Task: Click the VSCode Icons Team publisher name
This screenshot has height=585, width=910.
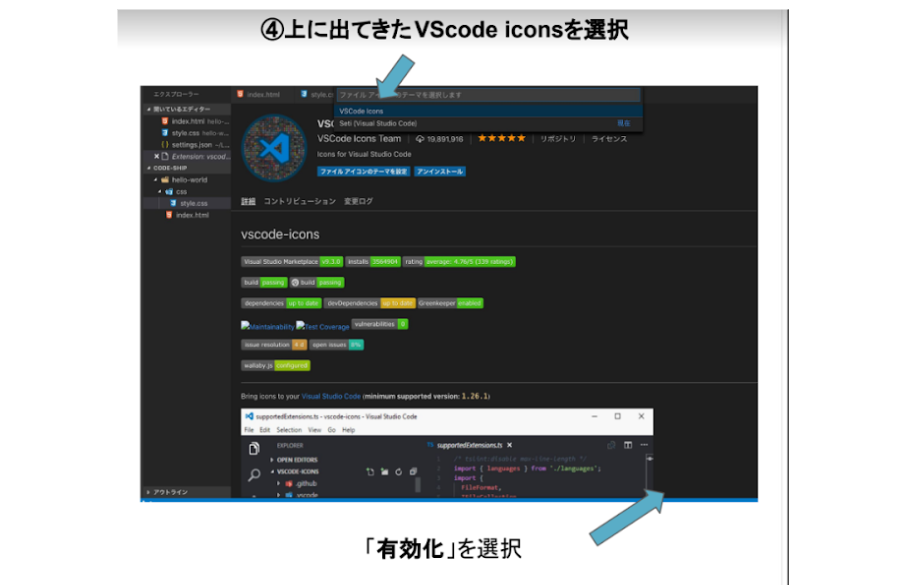Action: pos(359,139)
